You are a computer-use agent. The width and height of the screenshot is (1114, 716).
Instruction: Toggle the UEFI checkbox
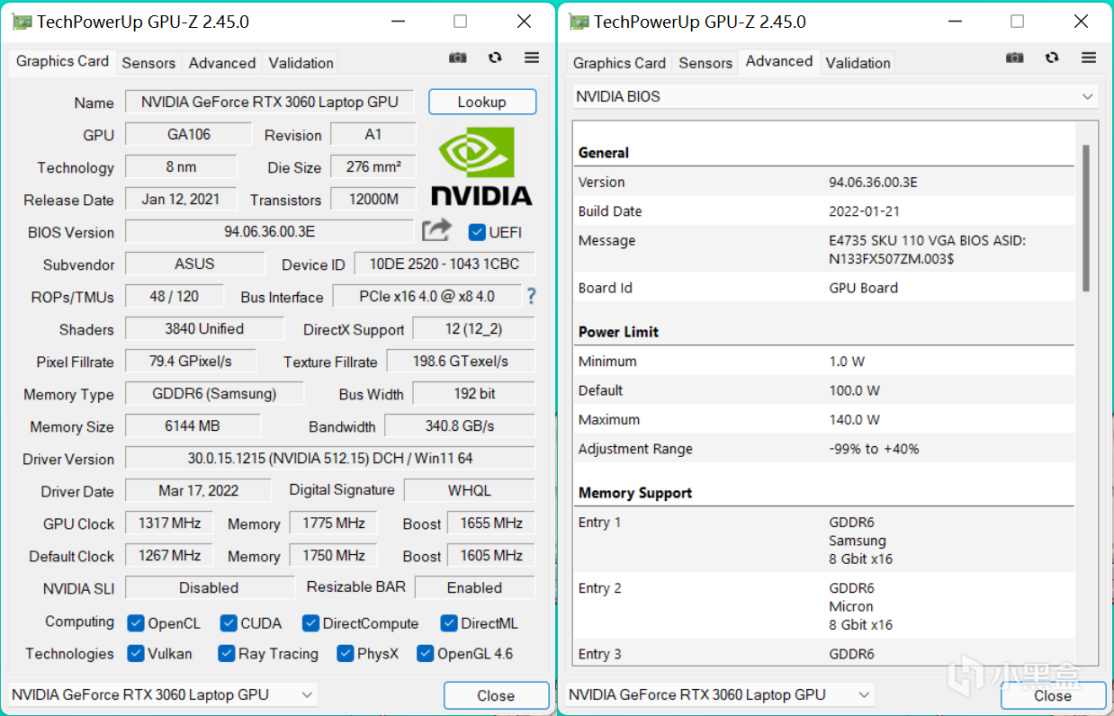coord(477,232)
